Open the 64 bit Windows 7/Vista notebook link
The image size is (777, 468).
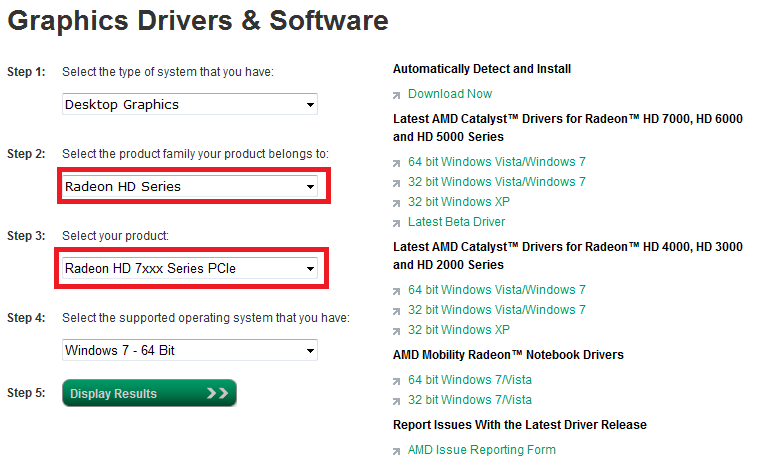tap(470, 380)
